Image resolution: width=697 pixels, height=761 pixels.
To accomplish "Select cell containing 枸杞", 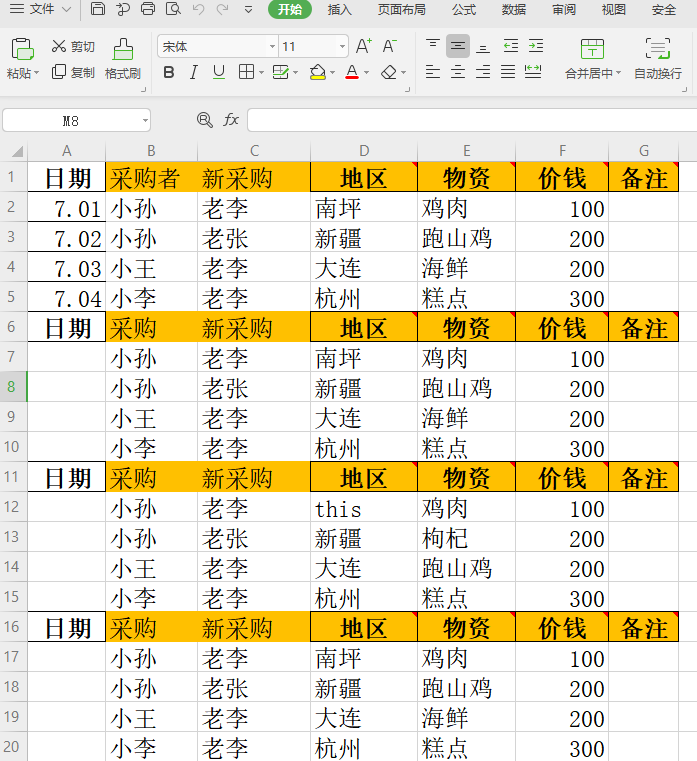I will pyautogui.click(x=466, y=537).
